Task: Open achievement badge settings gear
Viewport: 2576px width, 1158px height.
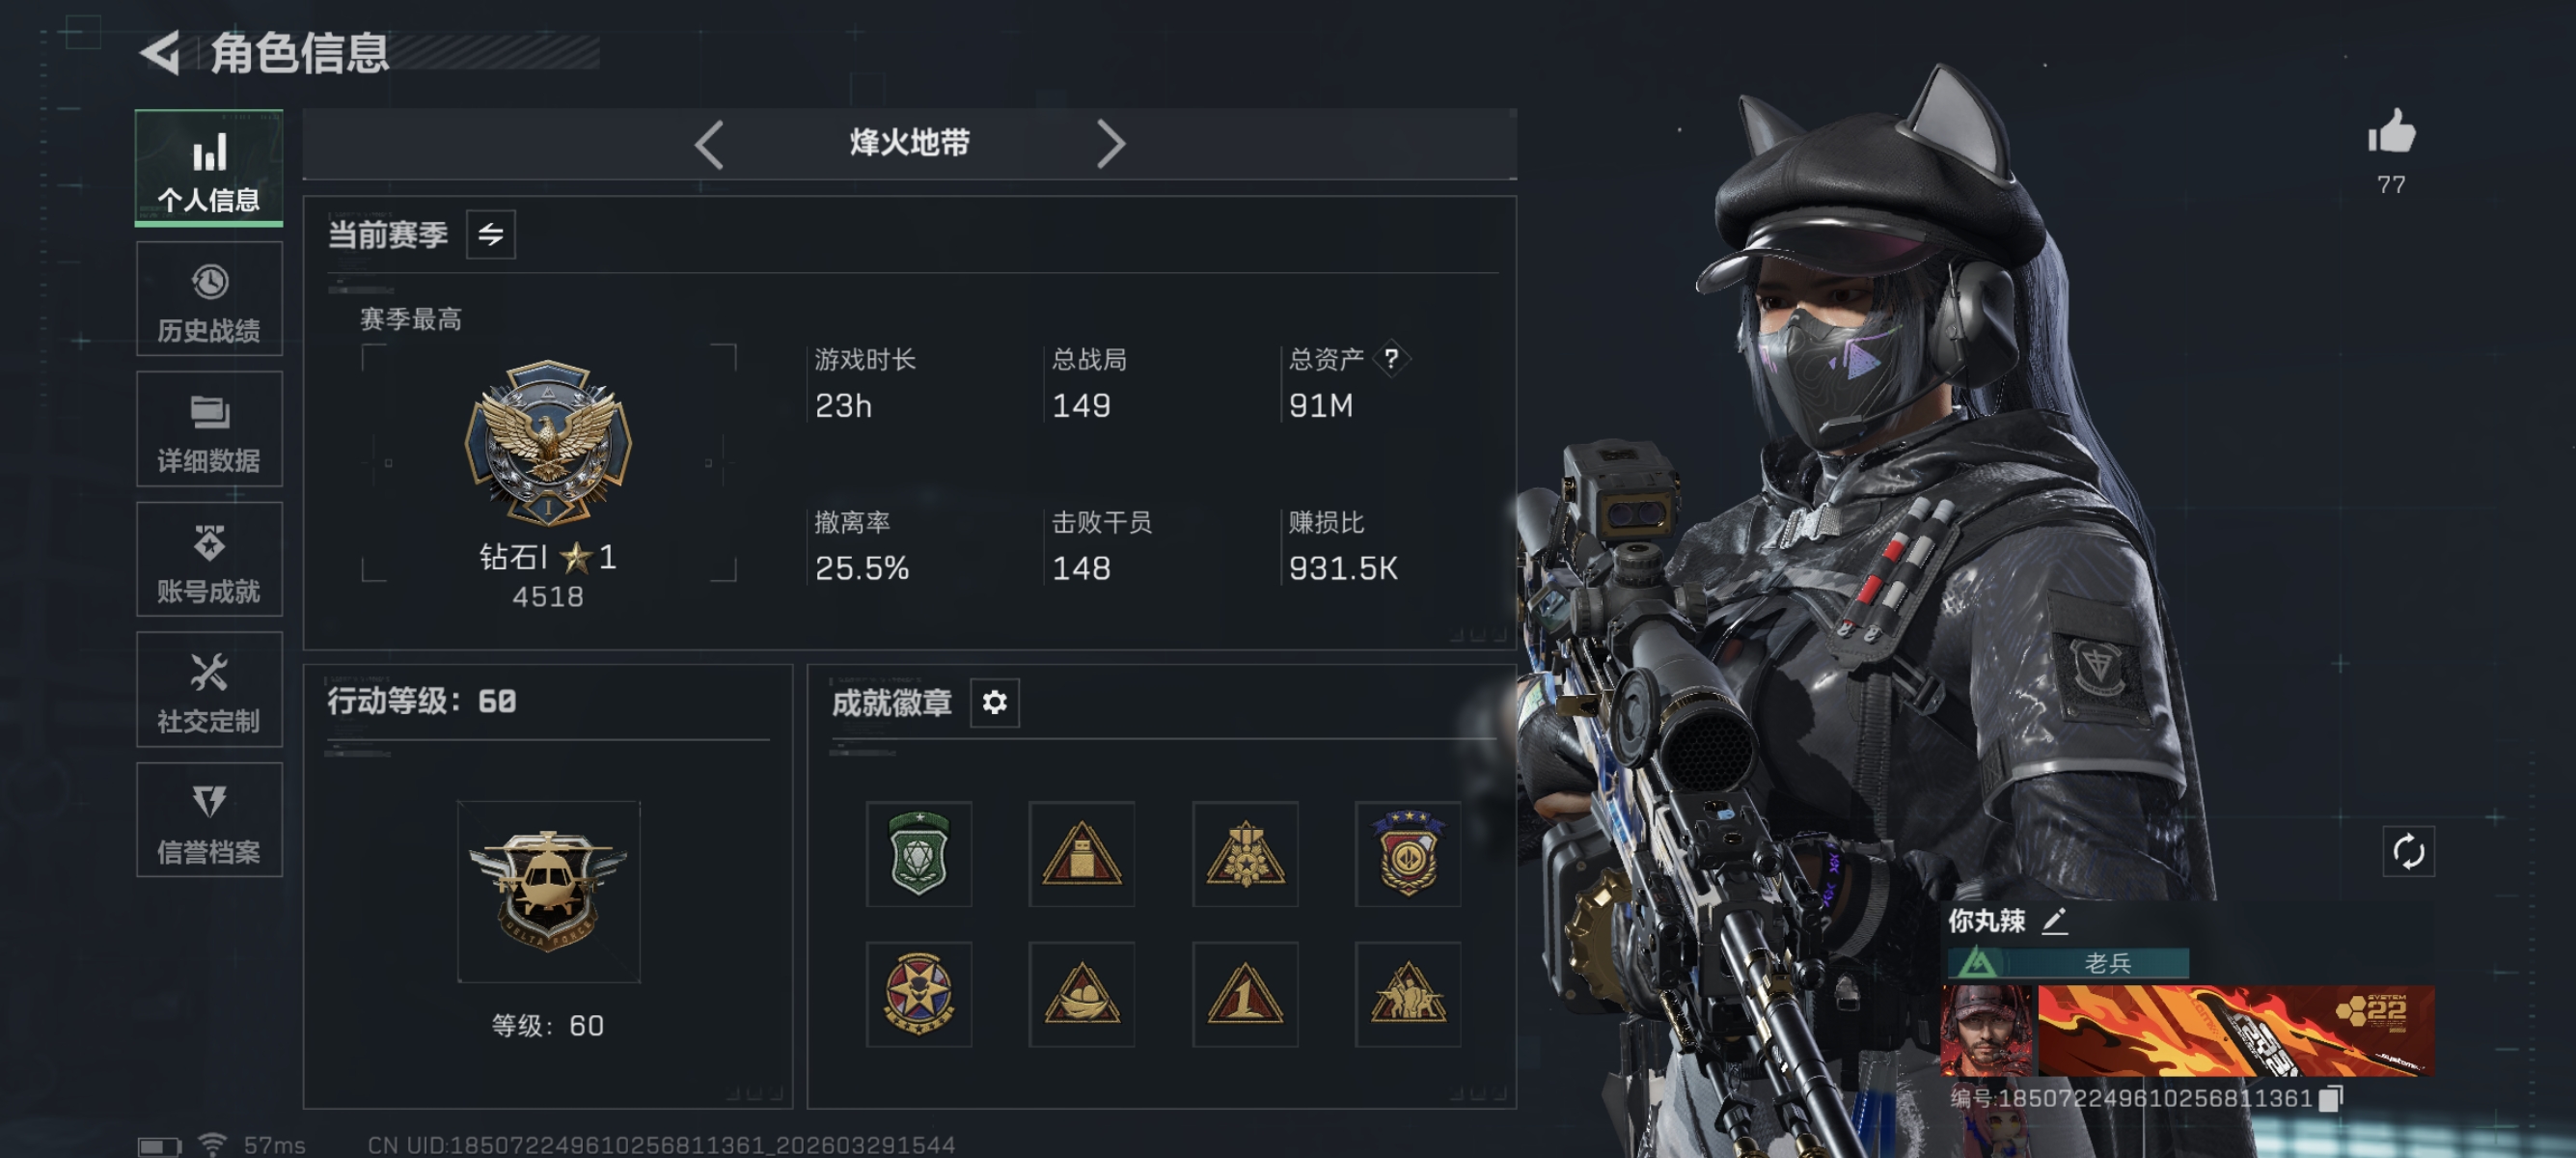Action: click(995, 703)
